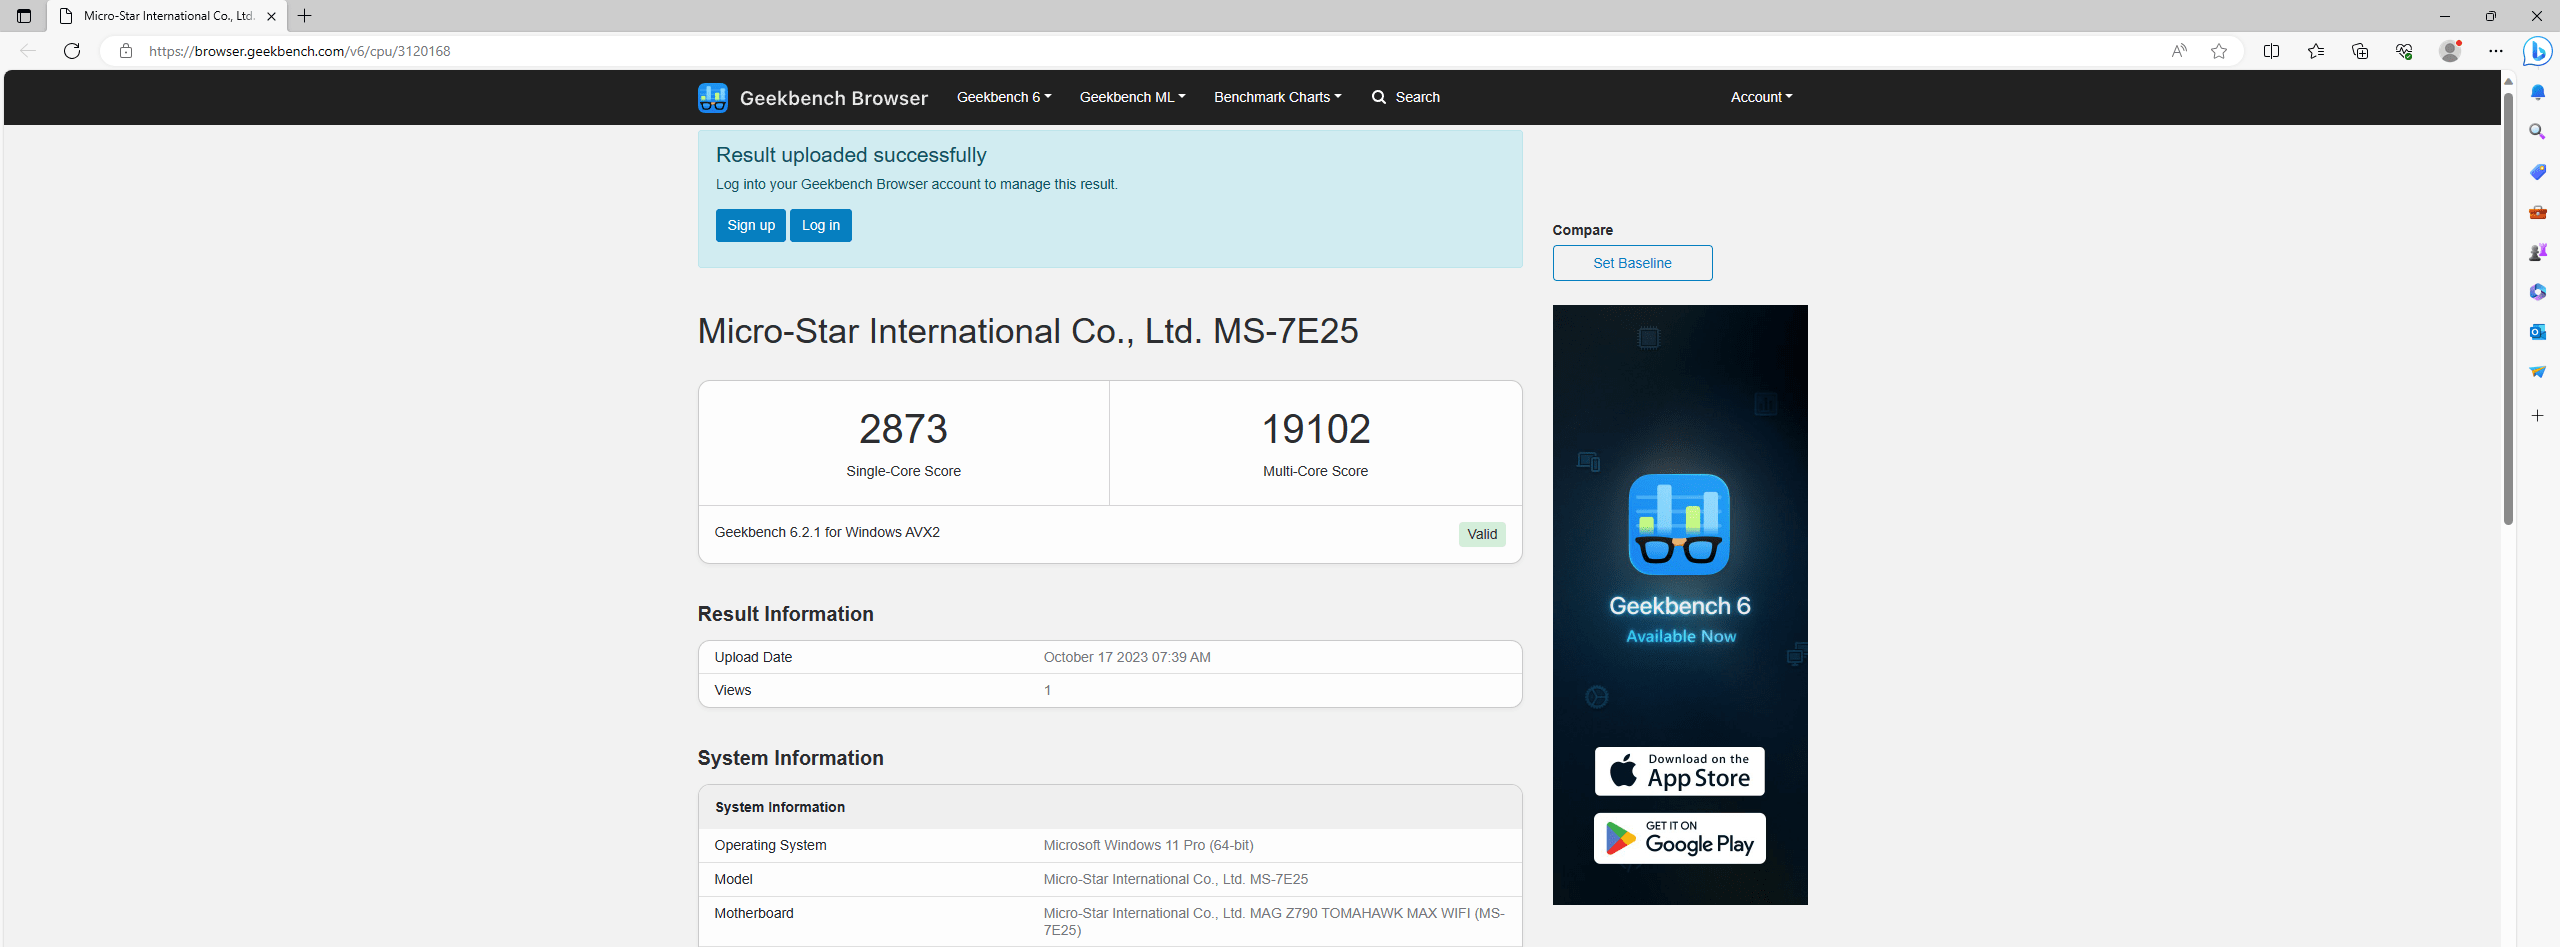This screenshot has width=2560, height=947.
Task: Open the Outlook icon in the sidebar
Action: pos(2537,332)
